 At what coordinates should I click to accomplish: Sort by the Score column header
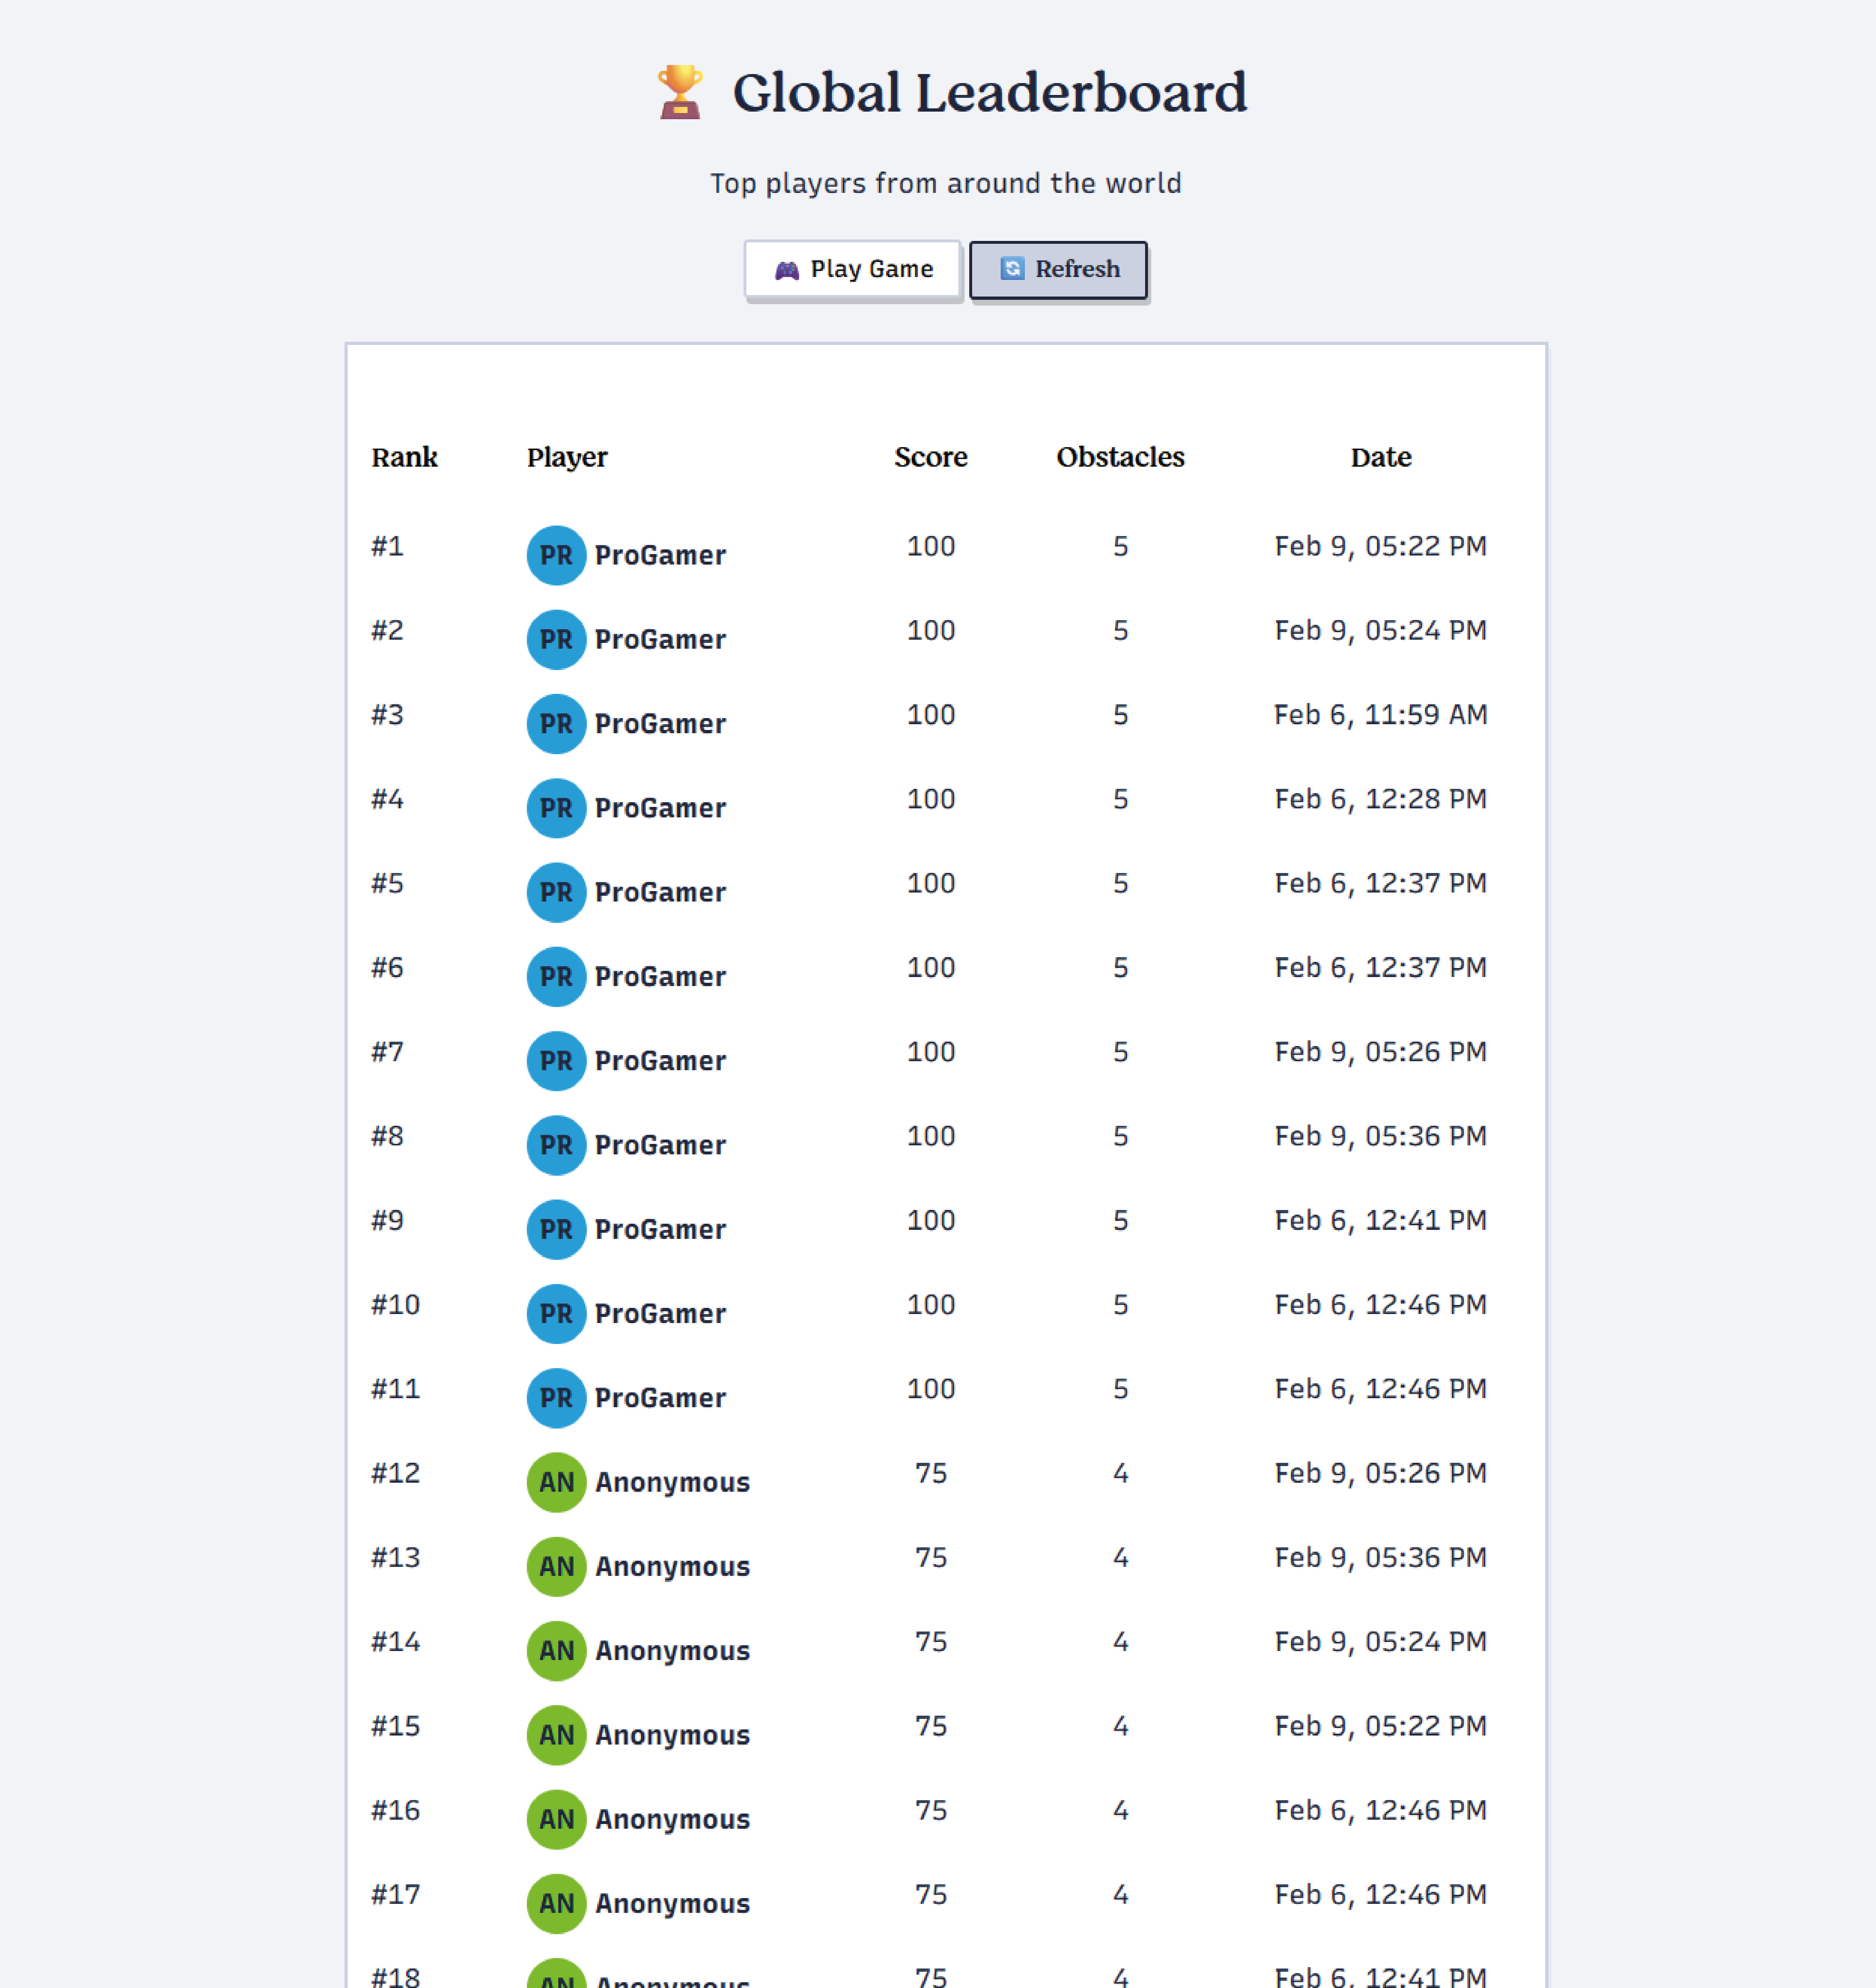point(931,457)
